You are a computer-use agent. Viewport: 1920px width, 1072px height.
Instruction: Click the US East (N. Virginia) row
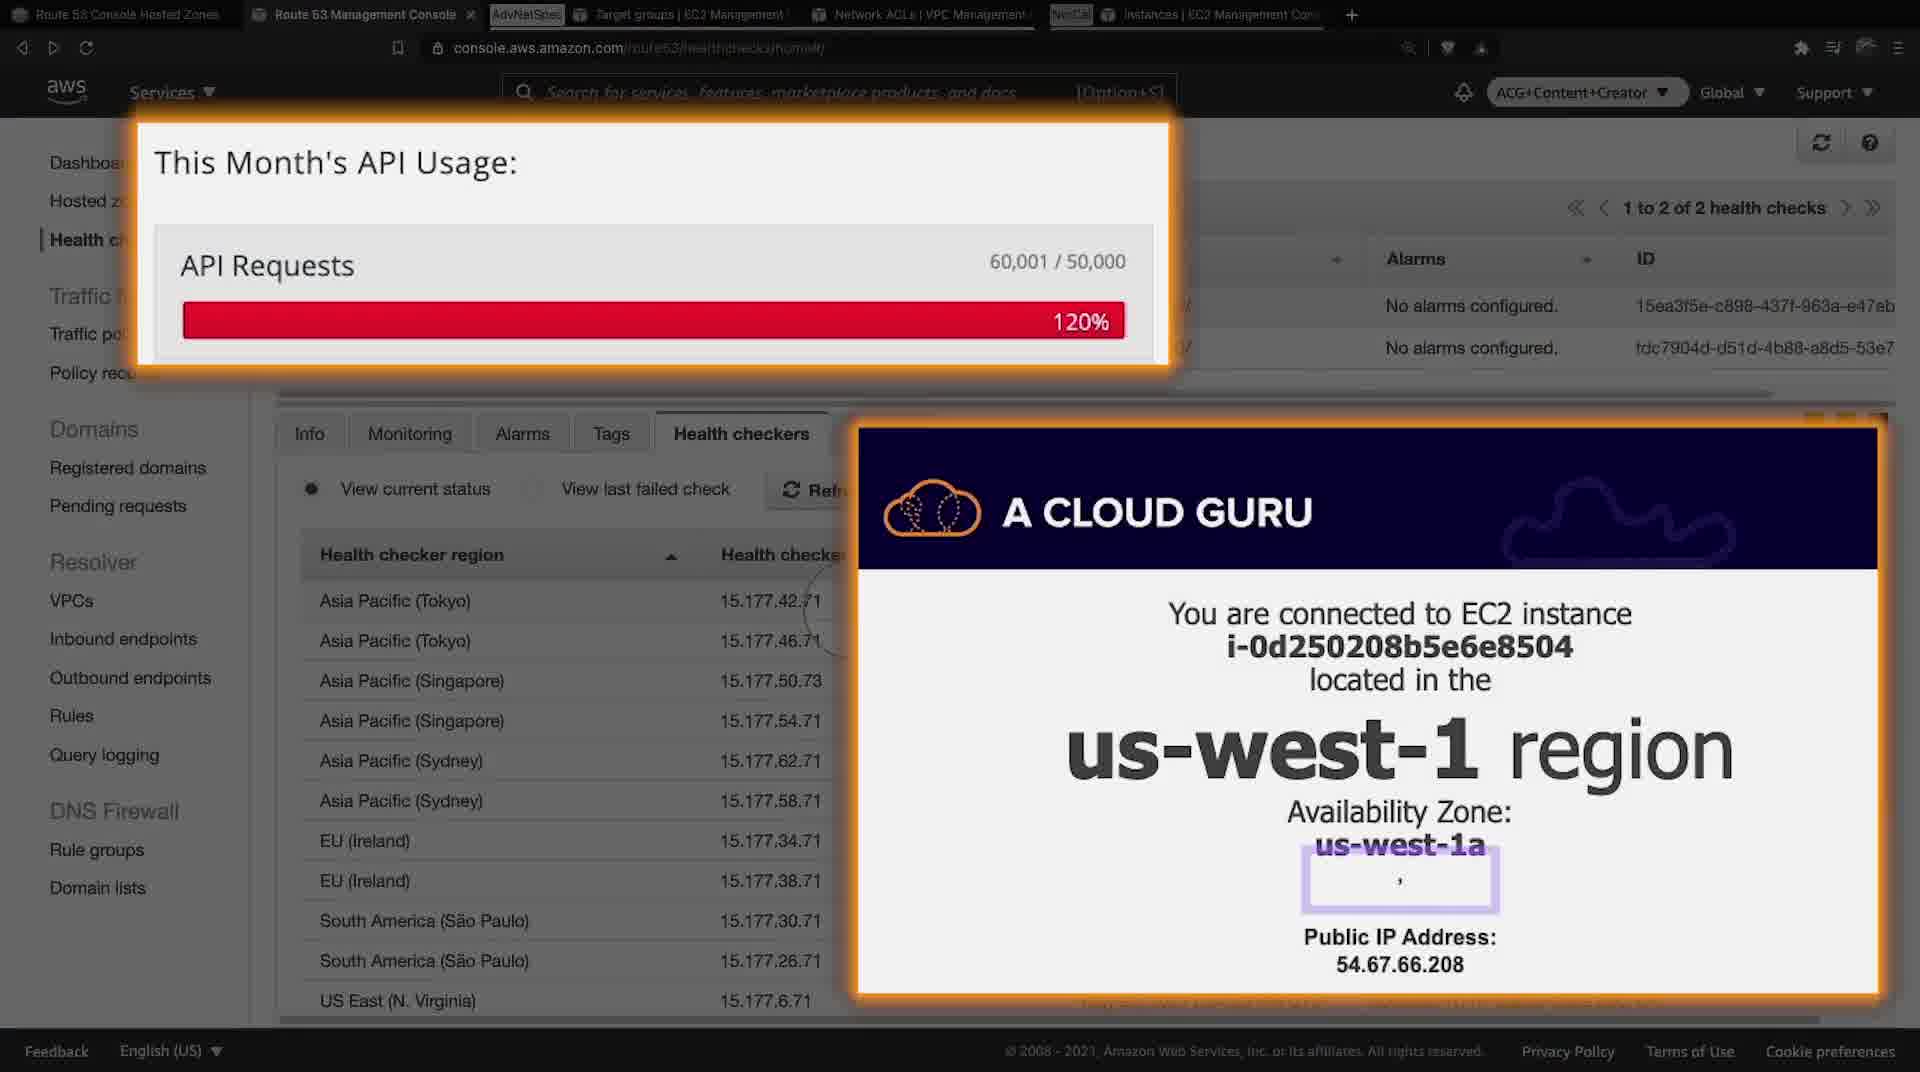(565, 1001)
